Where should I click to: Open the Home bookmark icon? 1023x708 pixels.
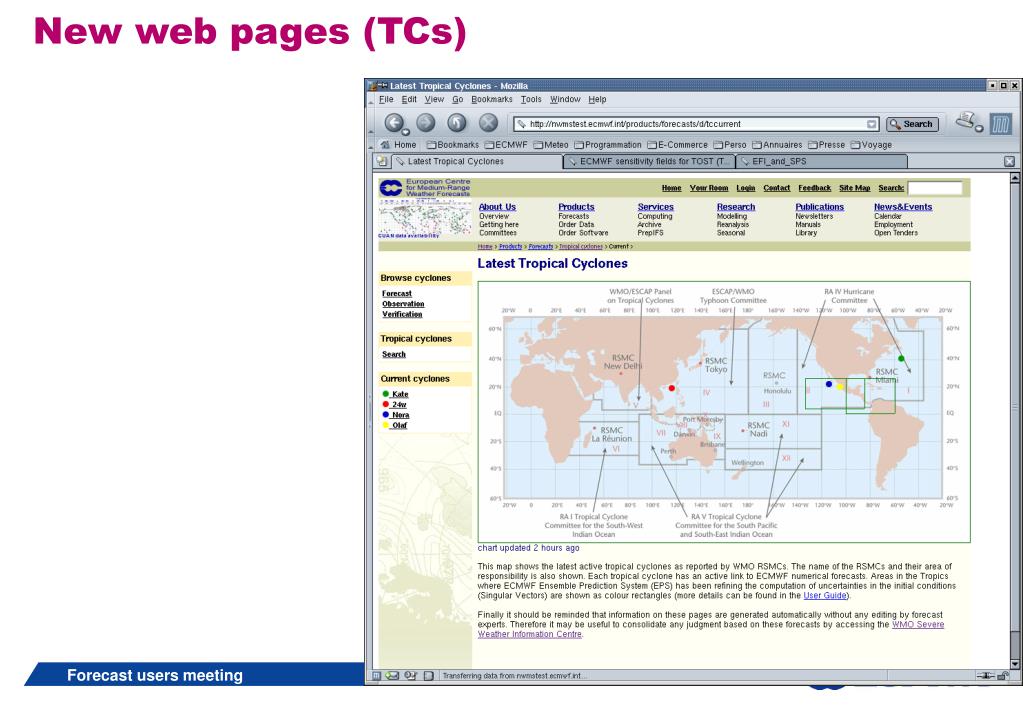tap(399, 145)
